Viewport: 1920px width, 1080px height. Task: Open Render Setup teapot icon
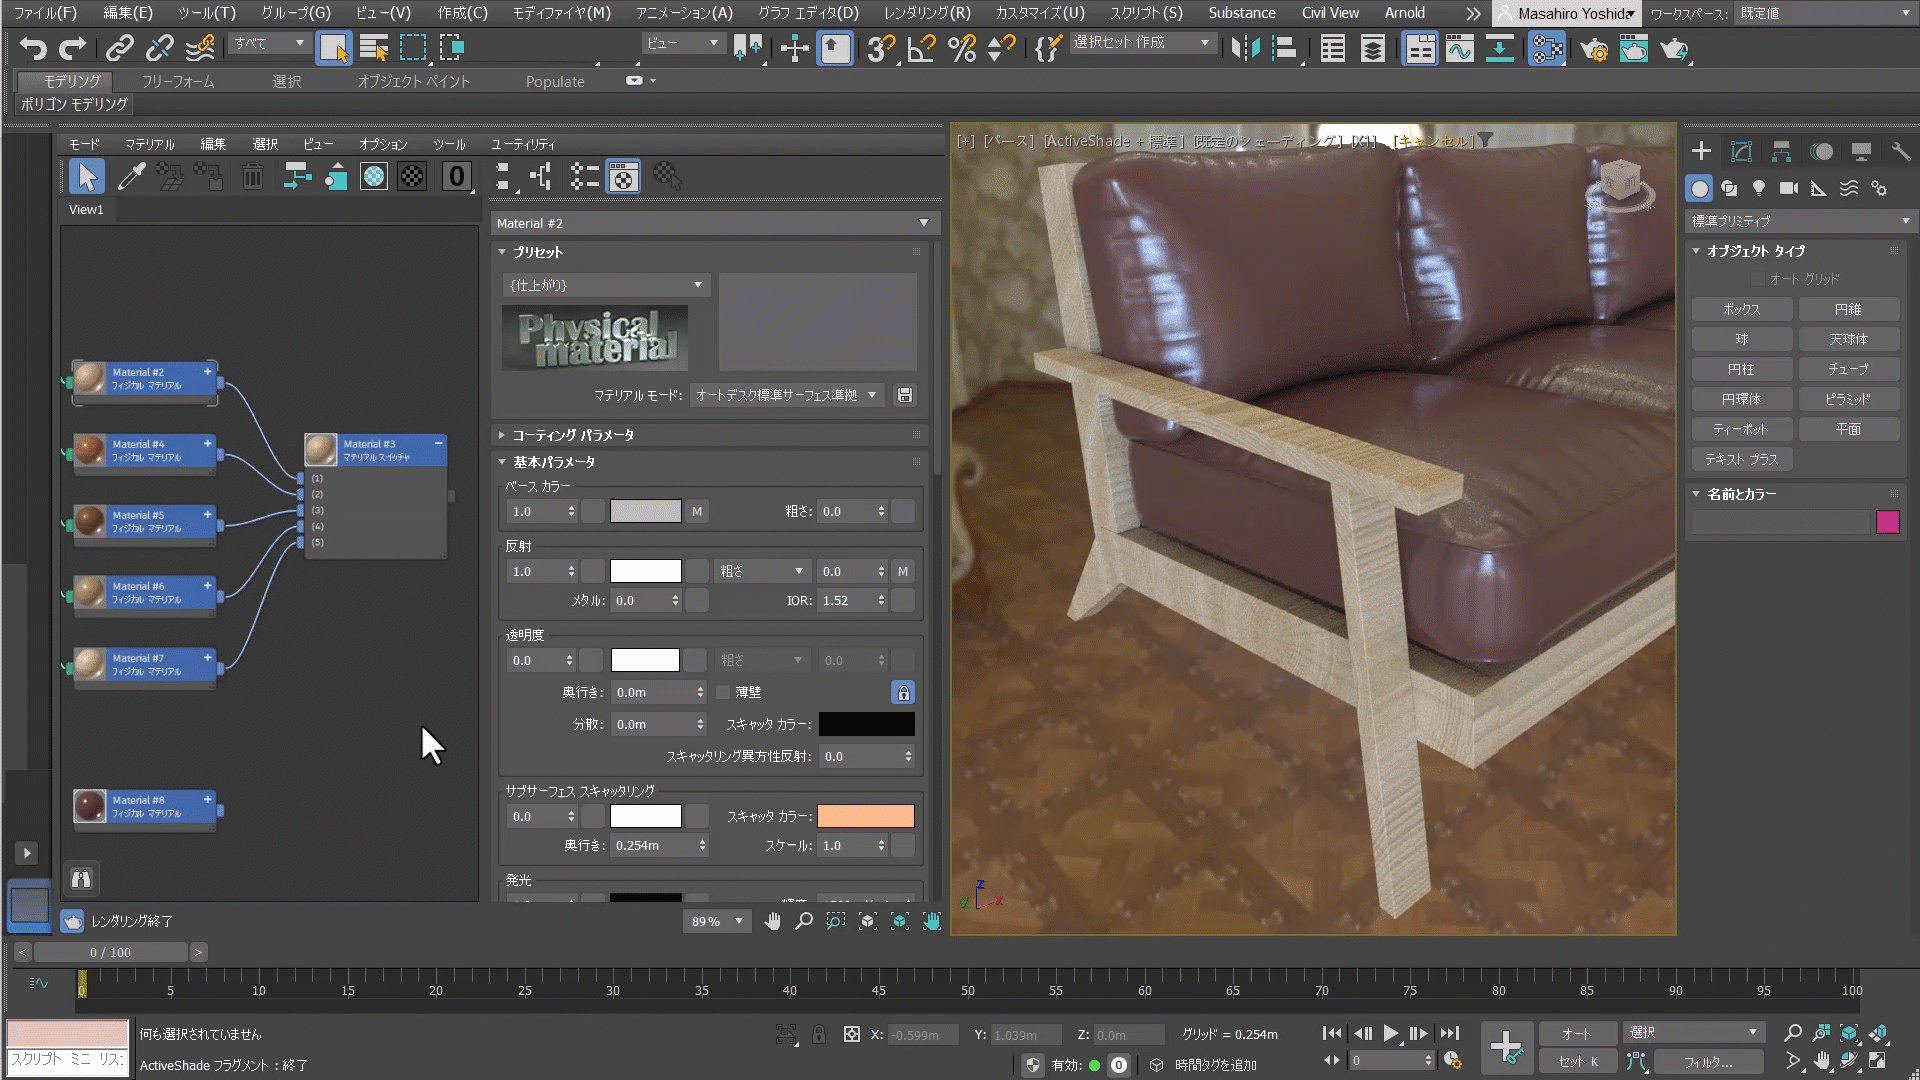point(1594,48)
